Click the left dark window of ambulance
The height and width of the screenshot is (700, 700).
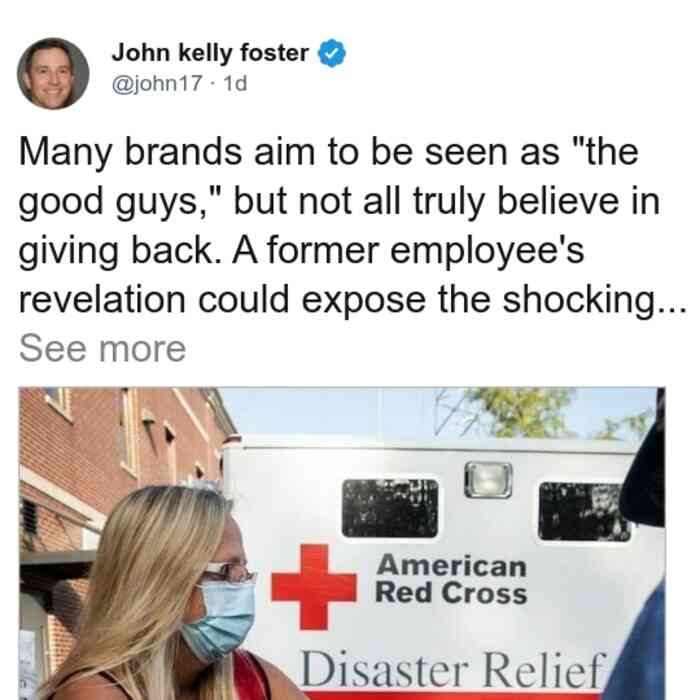click(x=390, y=508)
